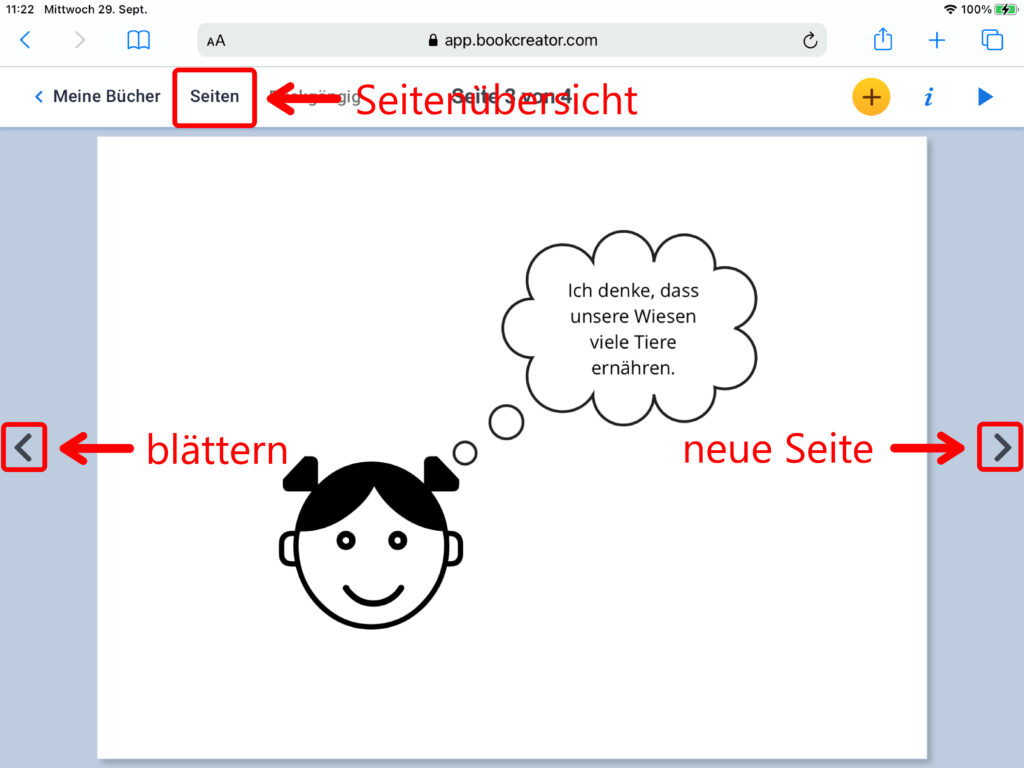Return to Meine Bücher library
This screenshot has height=768, width=1024.
pyautogui.click(x=97, y=97)
